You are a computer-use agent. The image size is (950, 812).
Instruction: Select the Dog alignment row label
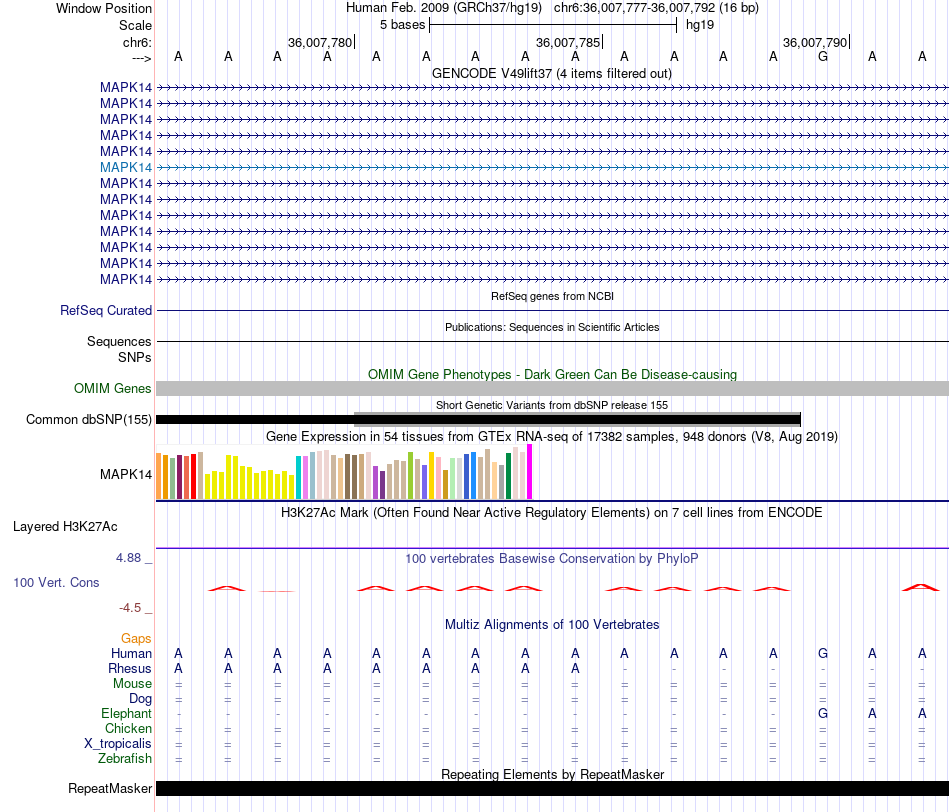click(x=141, y=699)
